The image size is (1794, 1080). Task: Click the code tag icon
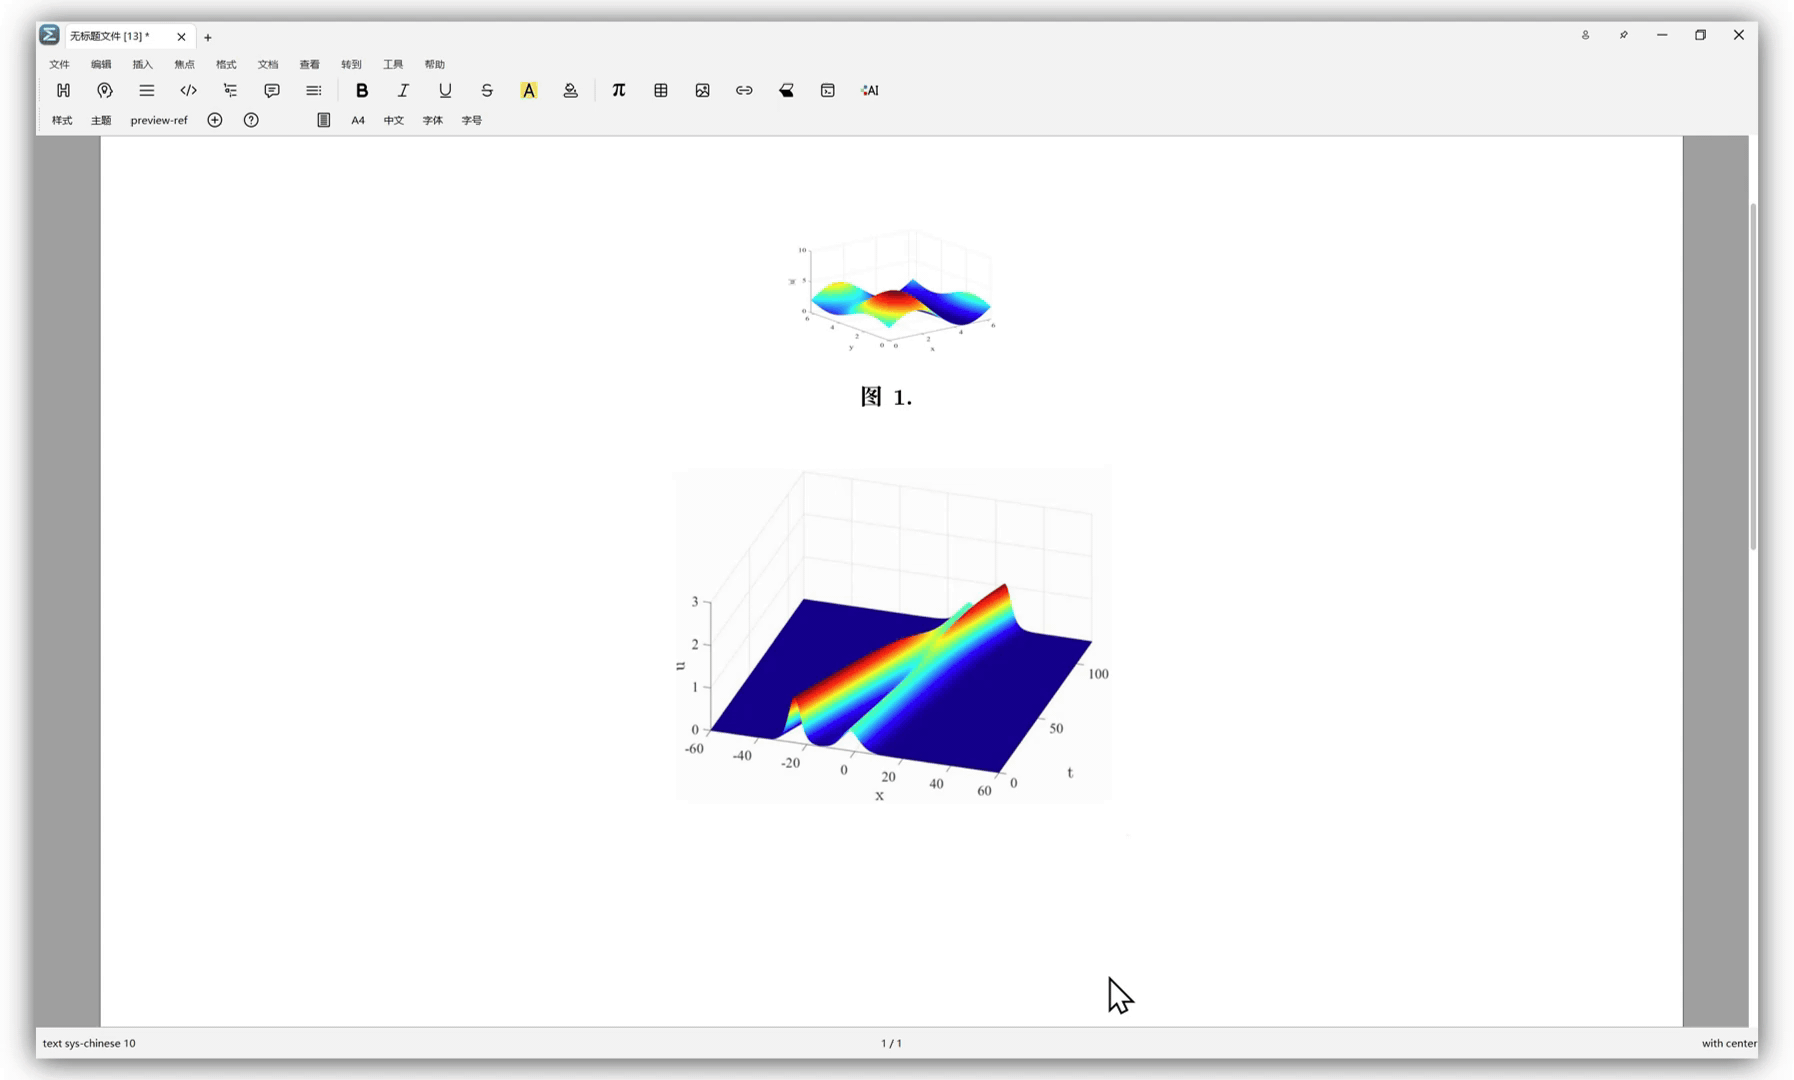pos(188,90)
